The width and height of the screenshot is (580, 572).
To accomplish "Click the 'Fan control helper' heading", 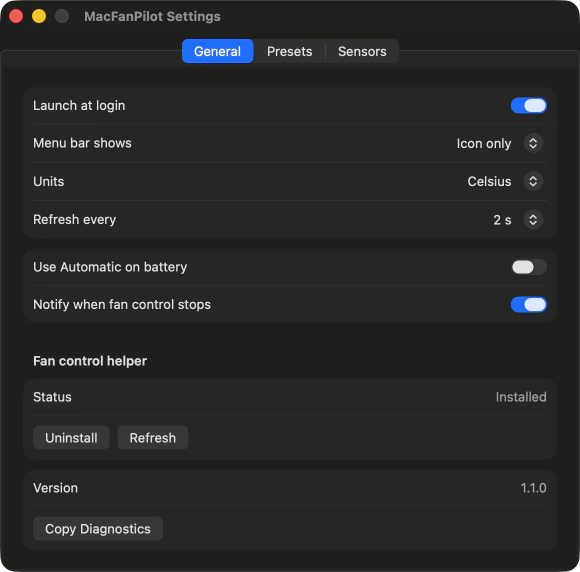I will click(90, 361).
